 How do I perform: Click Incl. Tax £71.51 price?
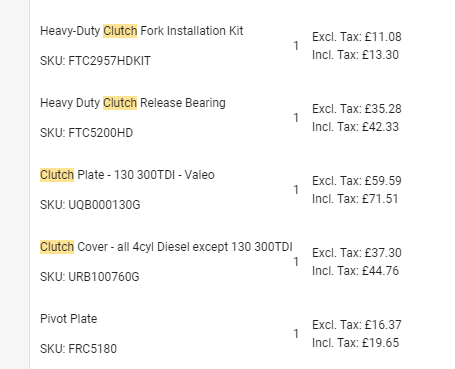click(355, 199)
